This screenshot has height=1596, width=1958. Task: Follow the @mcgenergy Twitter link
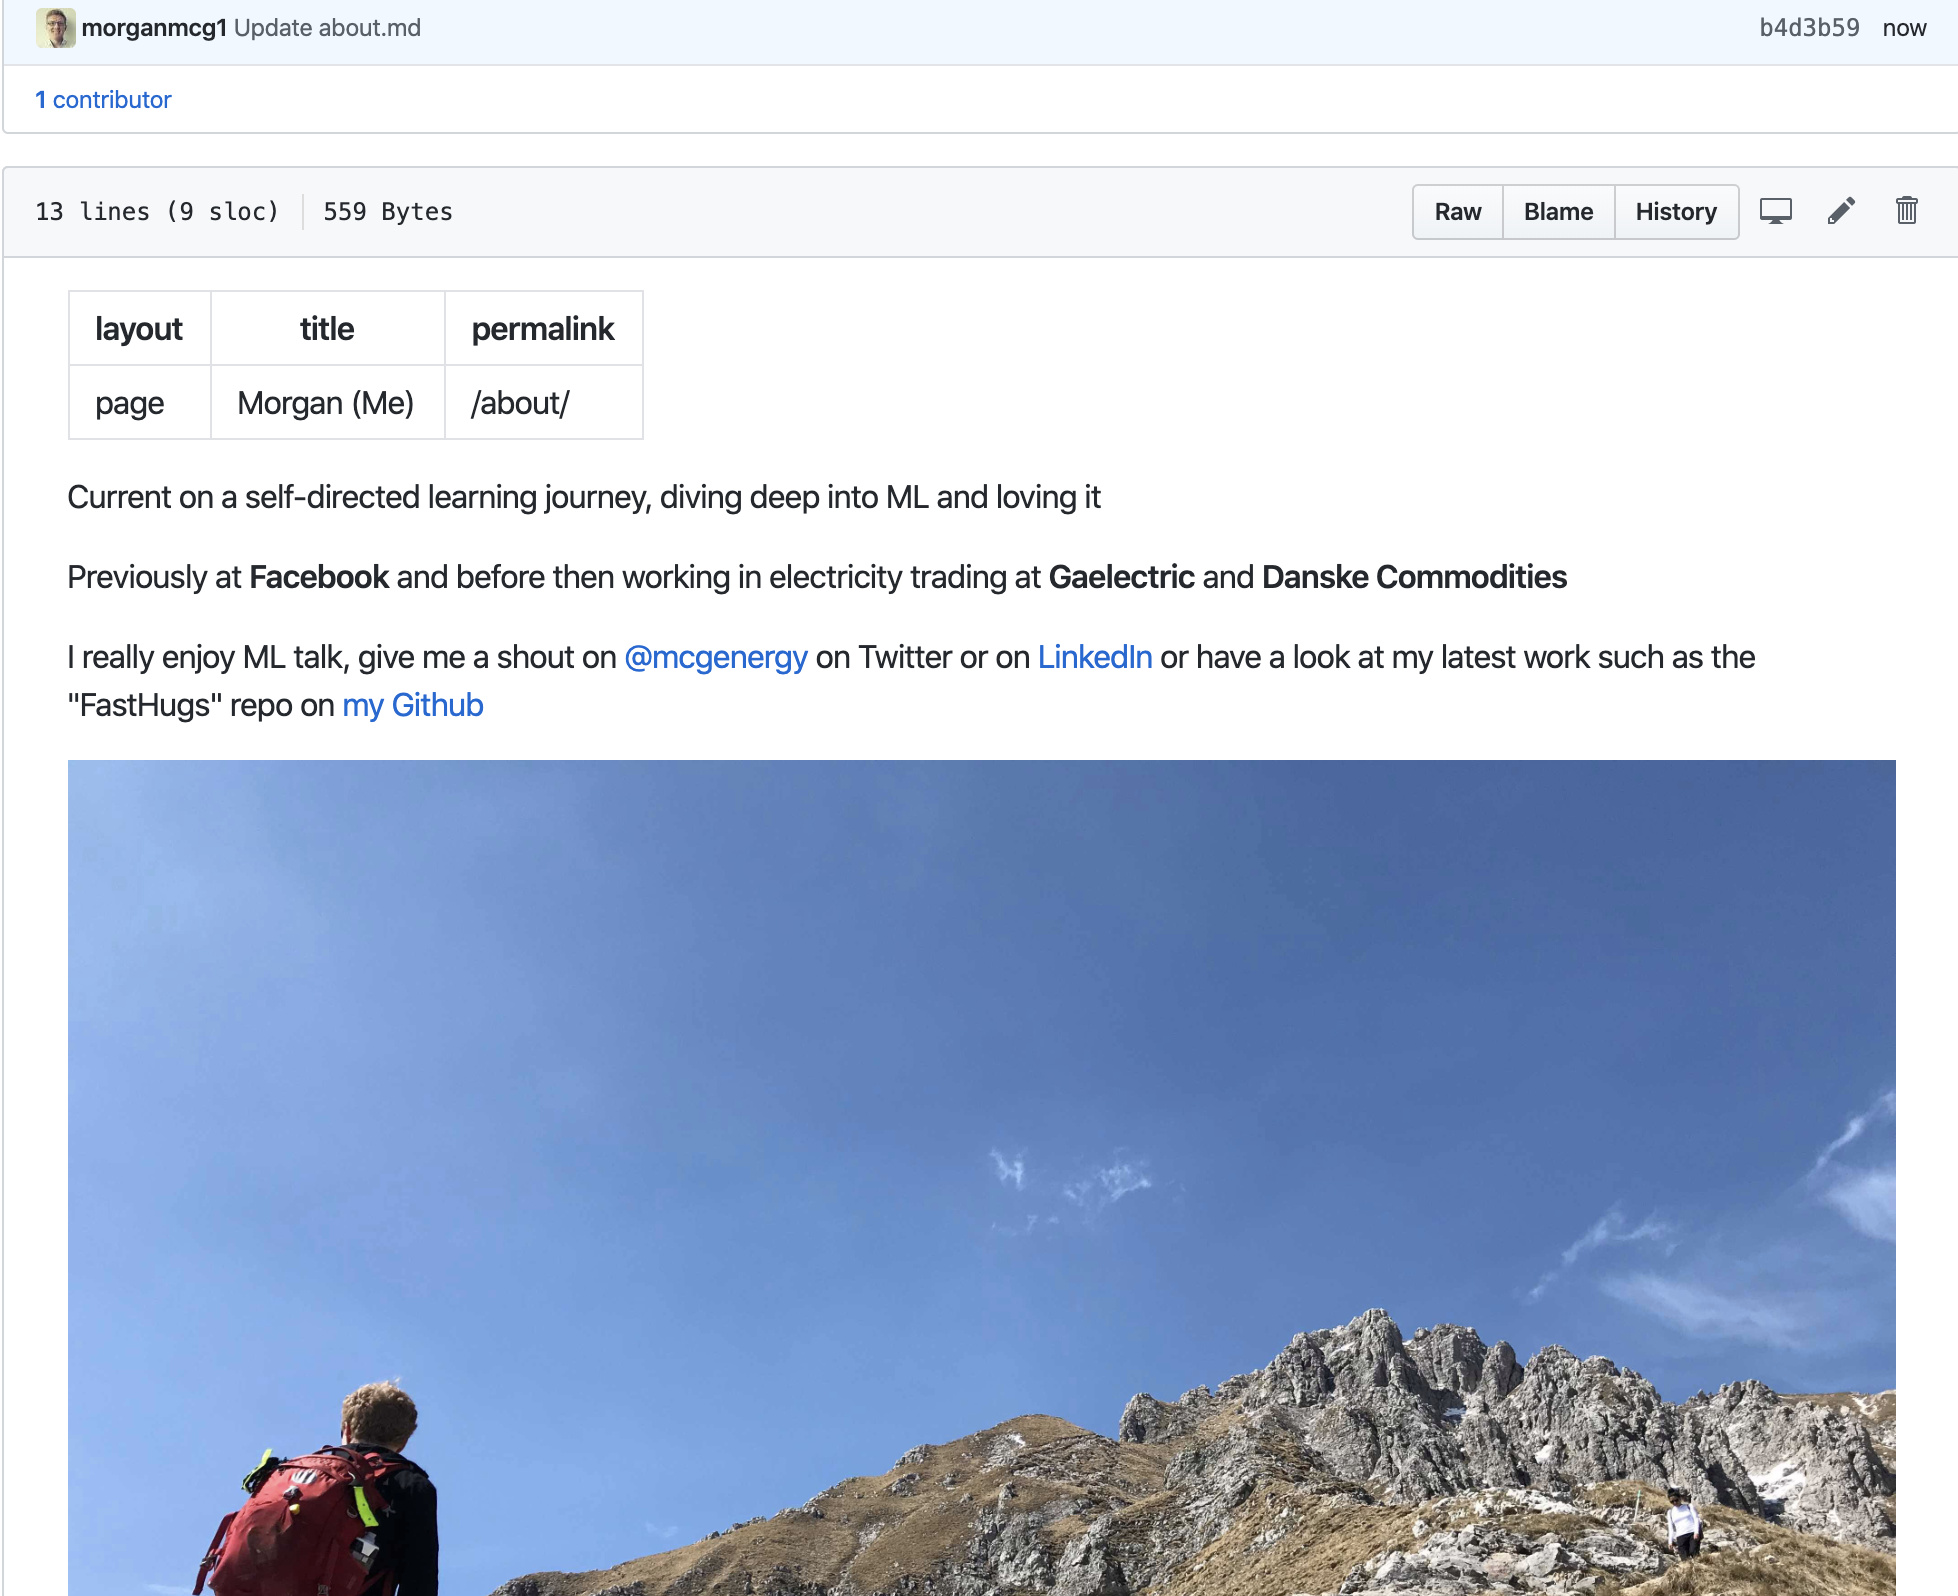[715, 657]
